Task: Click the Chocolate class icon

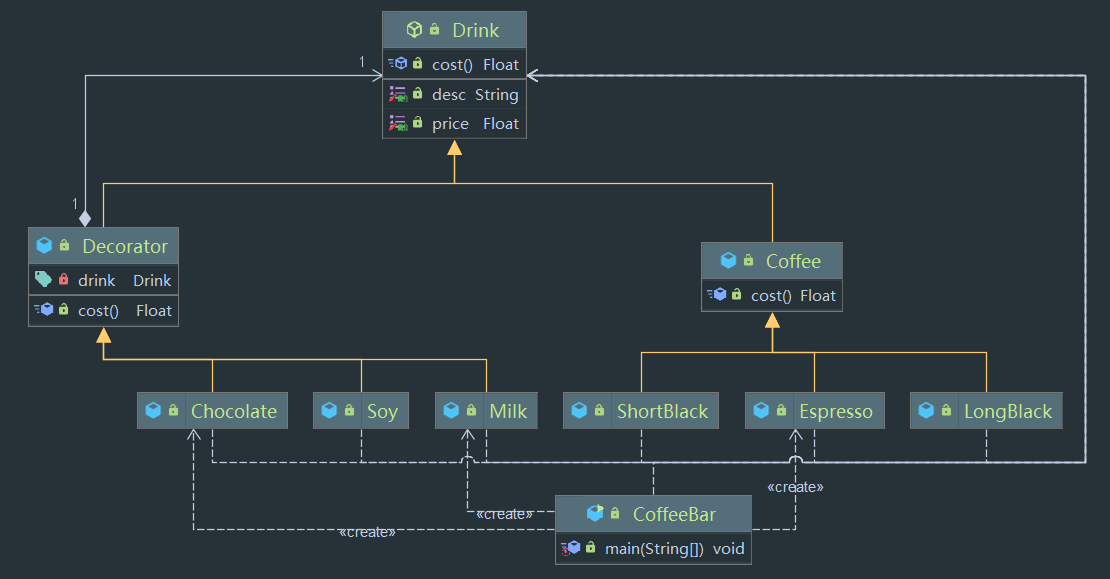Action: point(153,410)
